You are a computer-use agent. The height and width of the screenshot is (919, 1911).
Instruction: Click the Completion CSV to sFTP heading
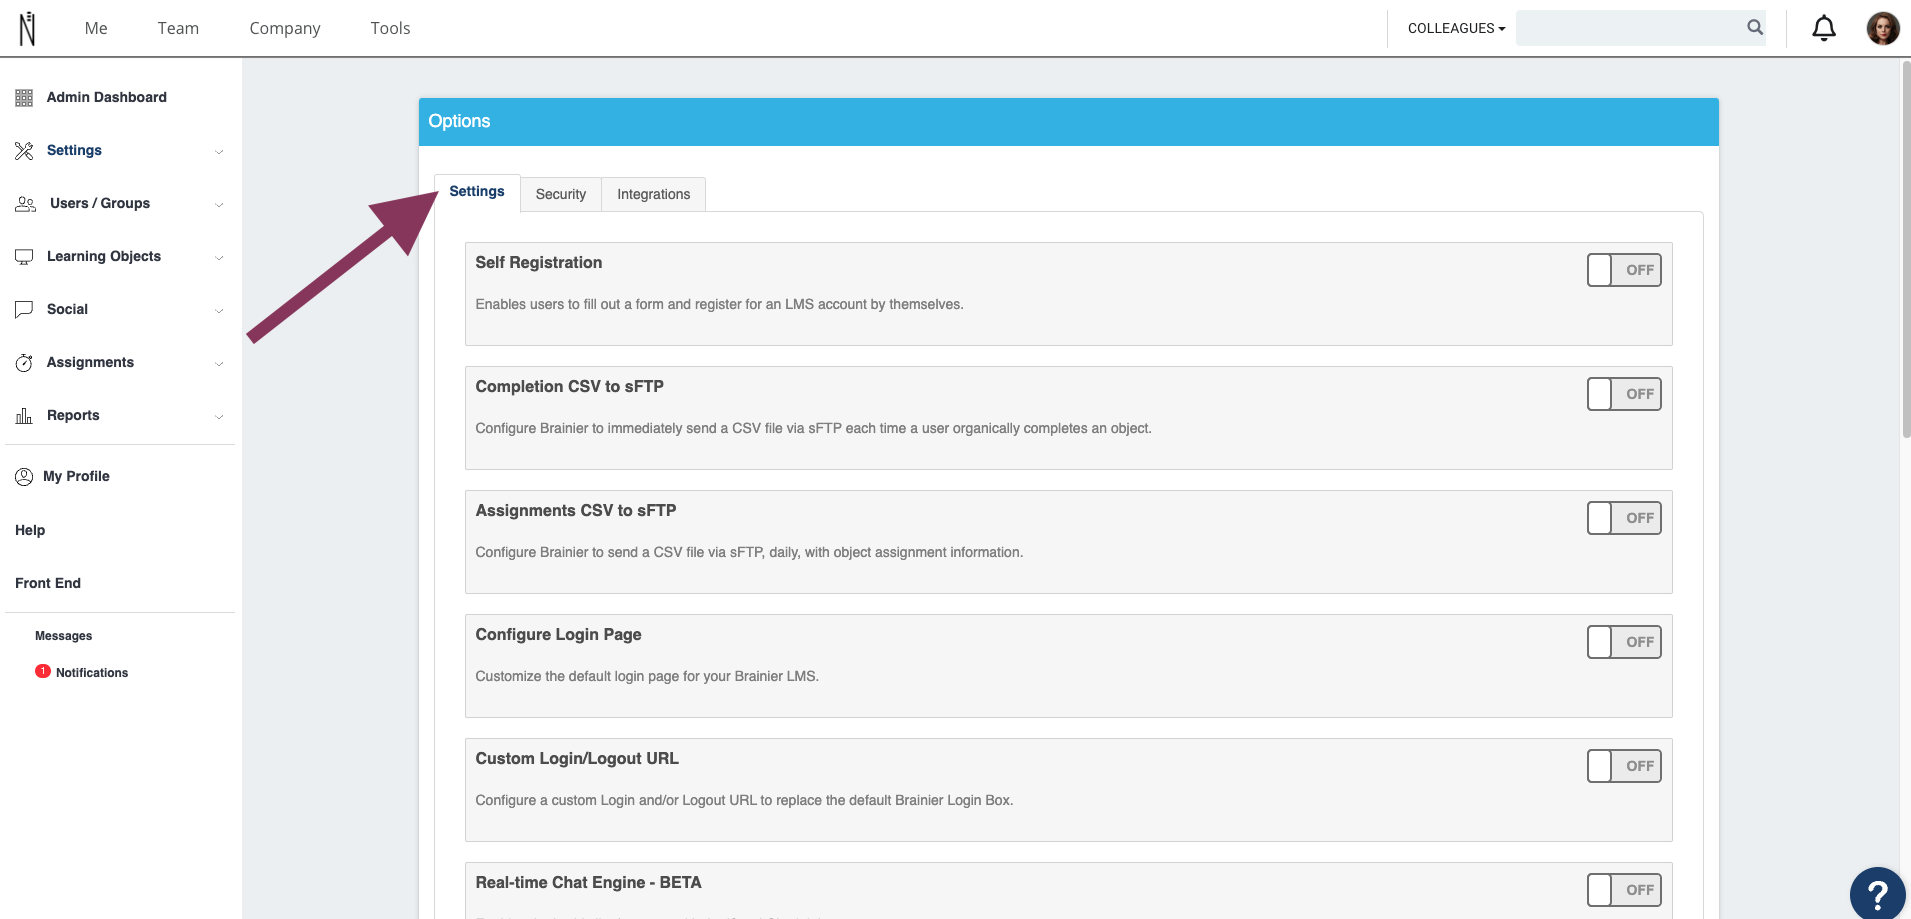point(570,387)
